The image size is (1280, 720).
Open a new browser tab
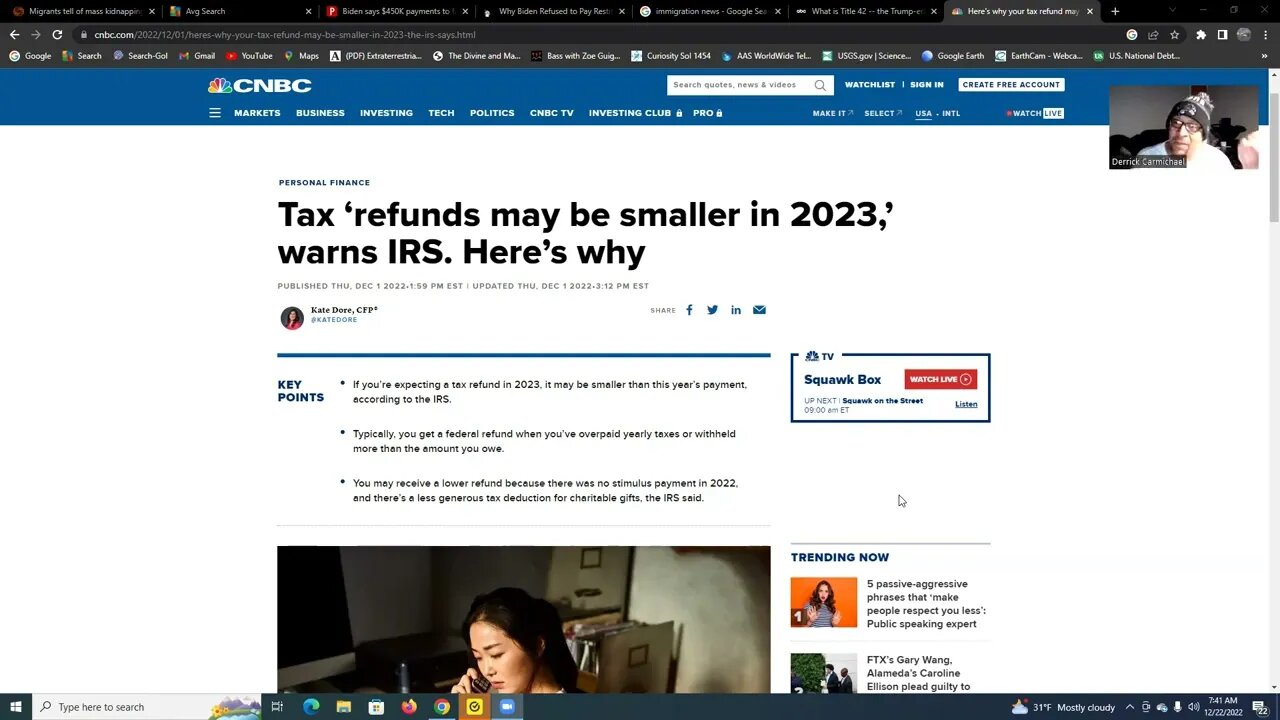click(1115, 11)
